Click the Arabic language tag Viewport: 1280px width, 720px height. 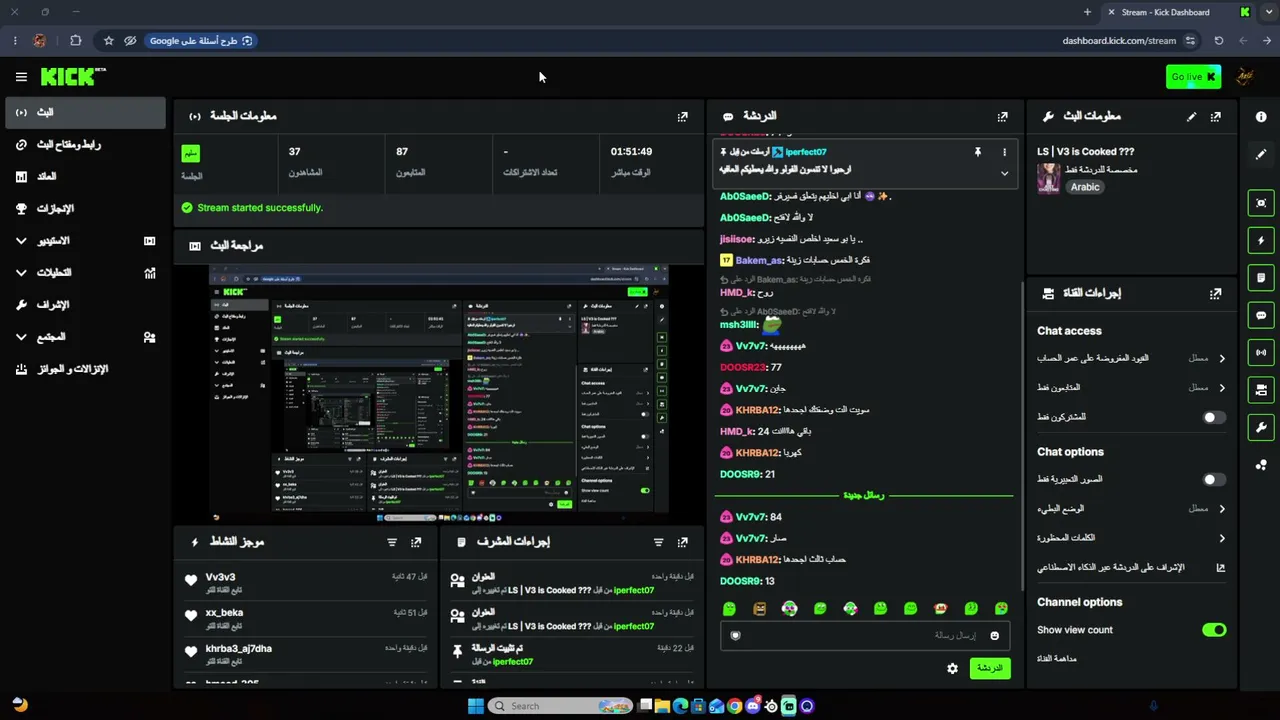pyautogui.click(x=1085, y=187)
